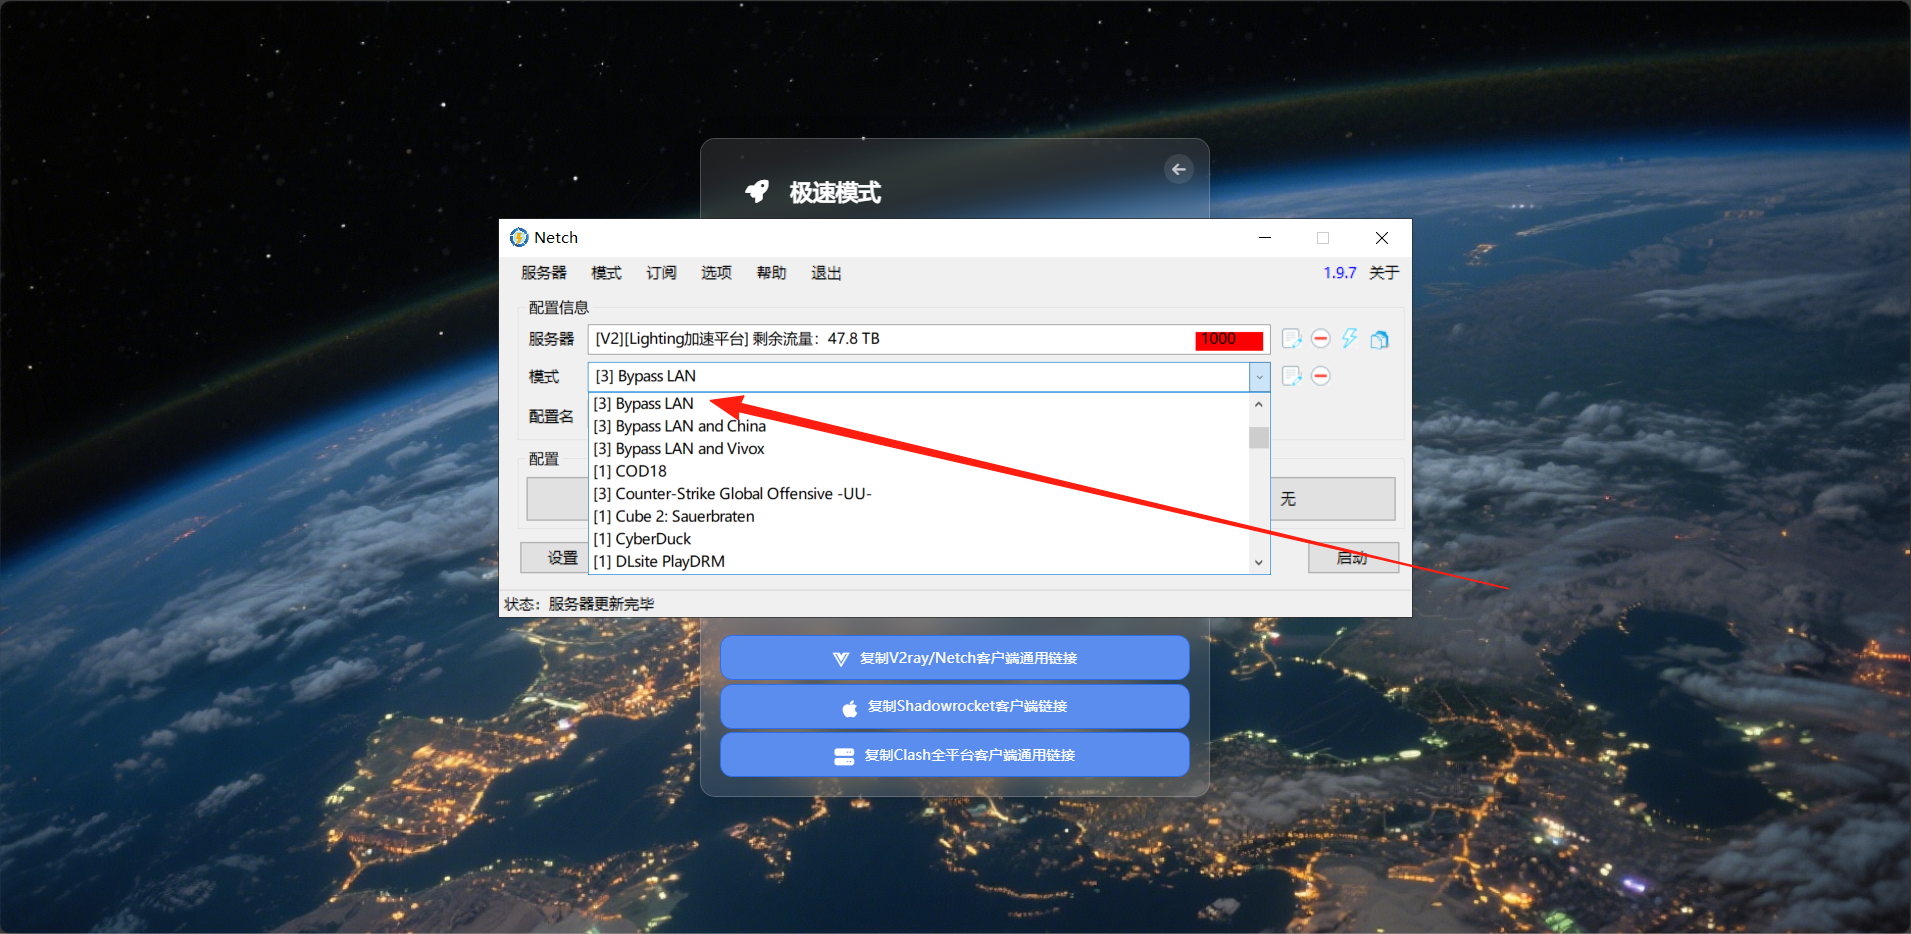Open the 服务器 menu
Image resolution: width=1911 pixels, height=934 pixels.
(543, 273)
